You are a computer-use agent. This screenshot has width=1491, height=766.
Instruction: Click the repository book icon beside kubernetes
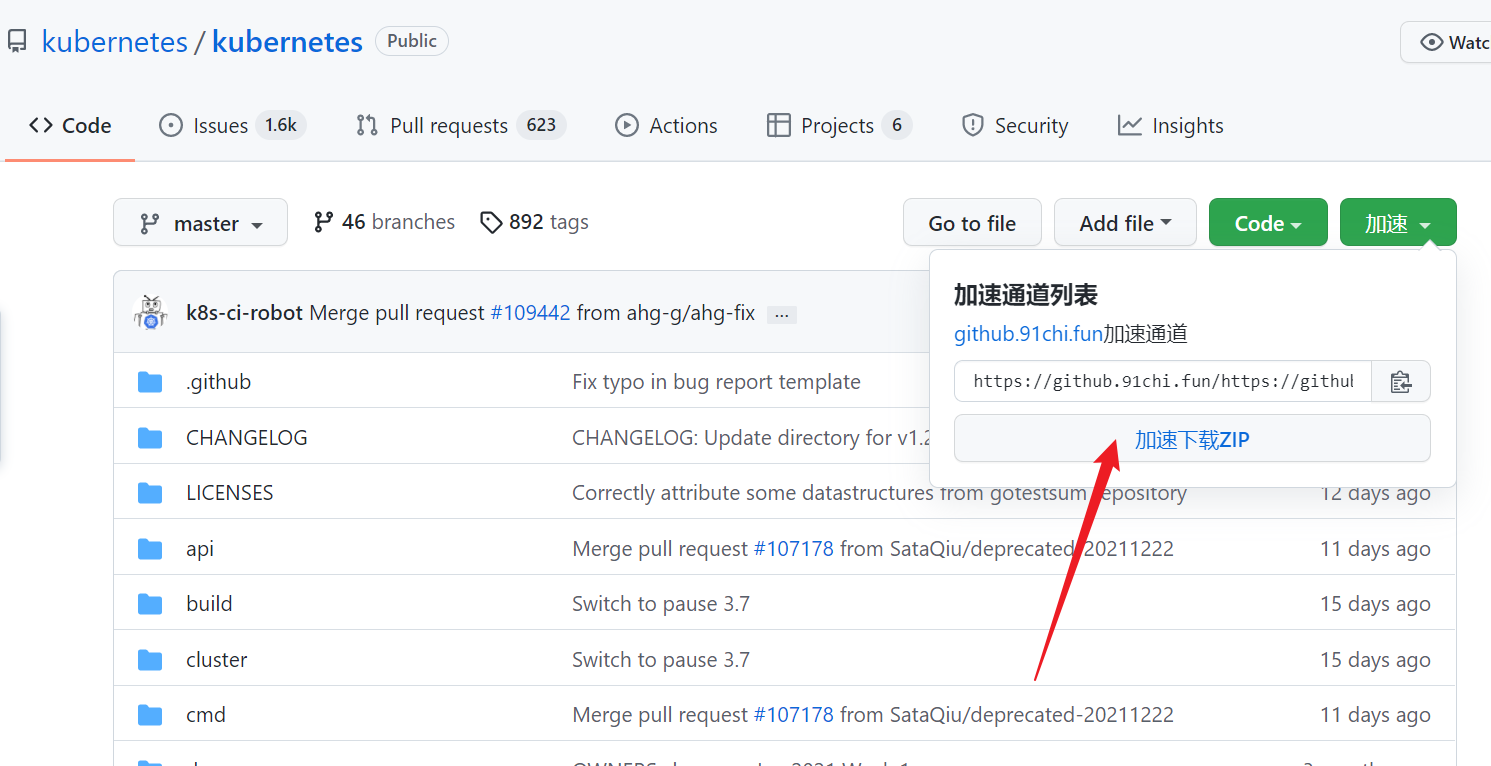[16, 42]
